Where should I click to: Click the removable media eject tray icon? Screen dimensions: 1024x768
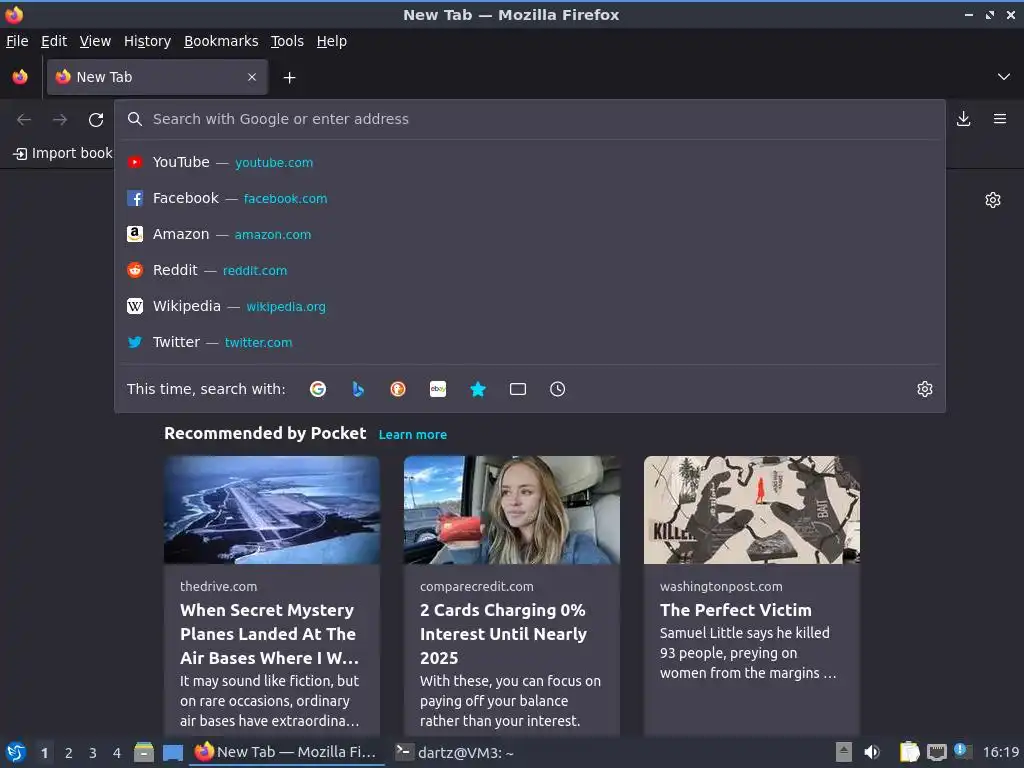[x=844, y=753]
